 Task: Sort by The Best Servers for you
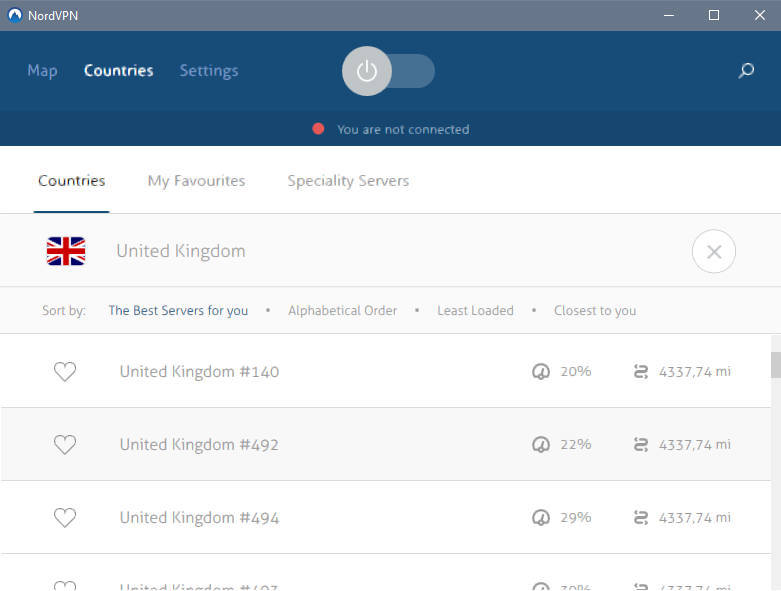click(x=178, y=311)
